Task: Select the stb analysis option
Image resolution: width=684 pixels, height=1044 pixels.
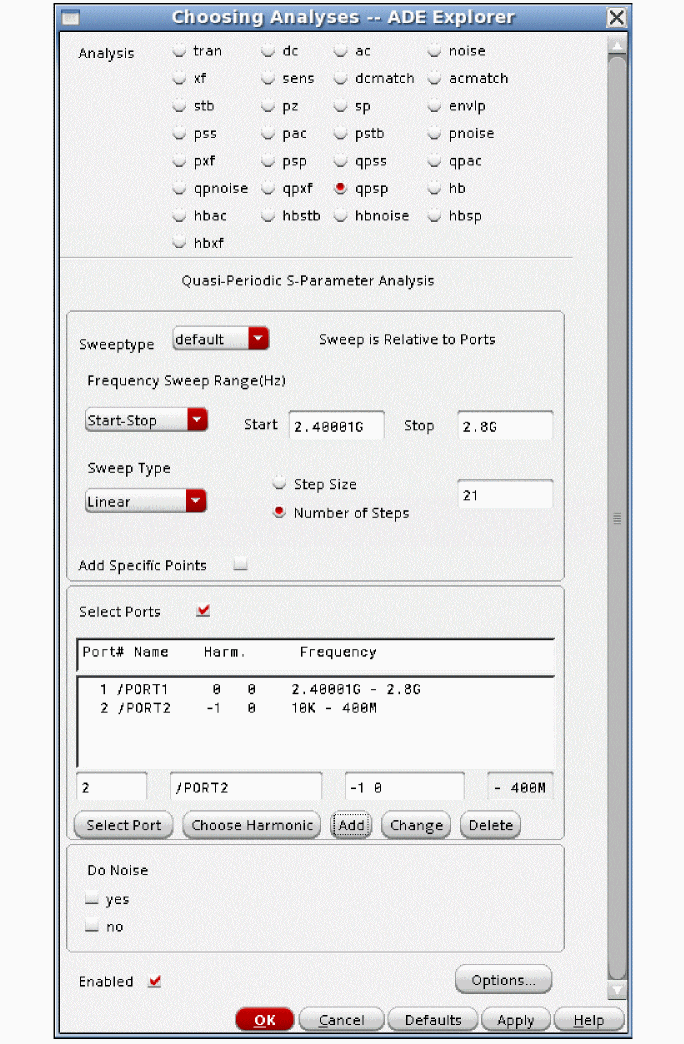Action: coord(179,106)
